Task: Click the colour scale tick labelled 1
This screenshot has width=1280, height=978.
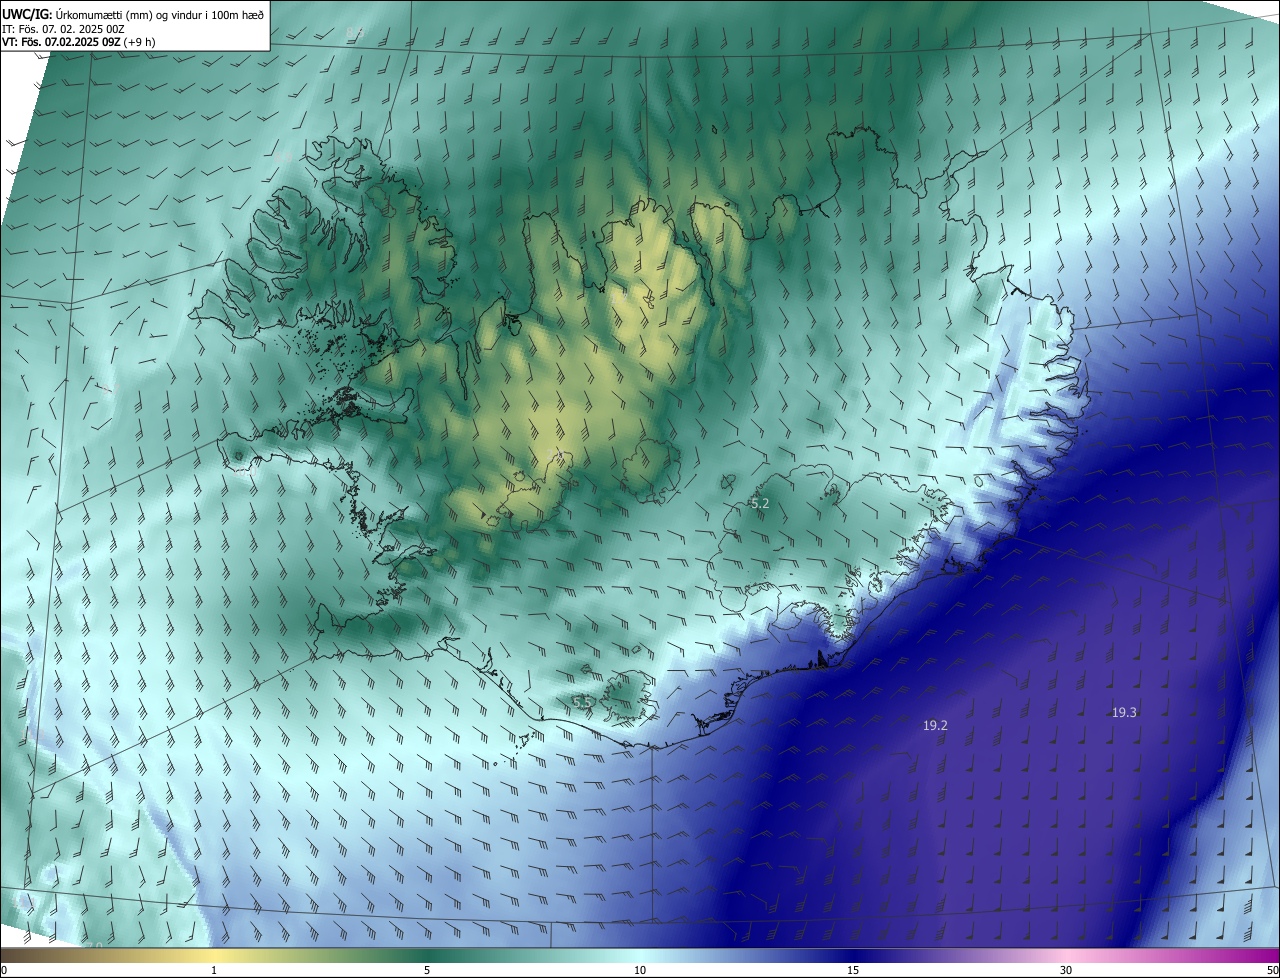Action: (x=214, y=970)
